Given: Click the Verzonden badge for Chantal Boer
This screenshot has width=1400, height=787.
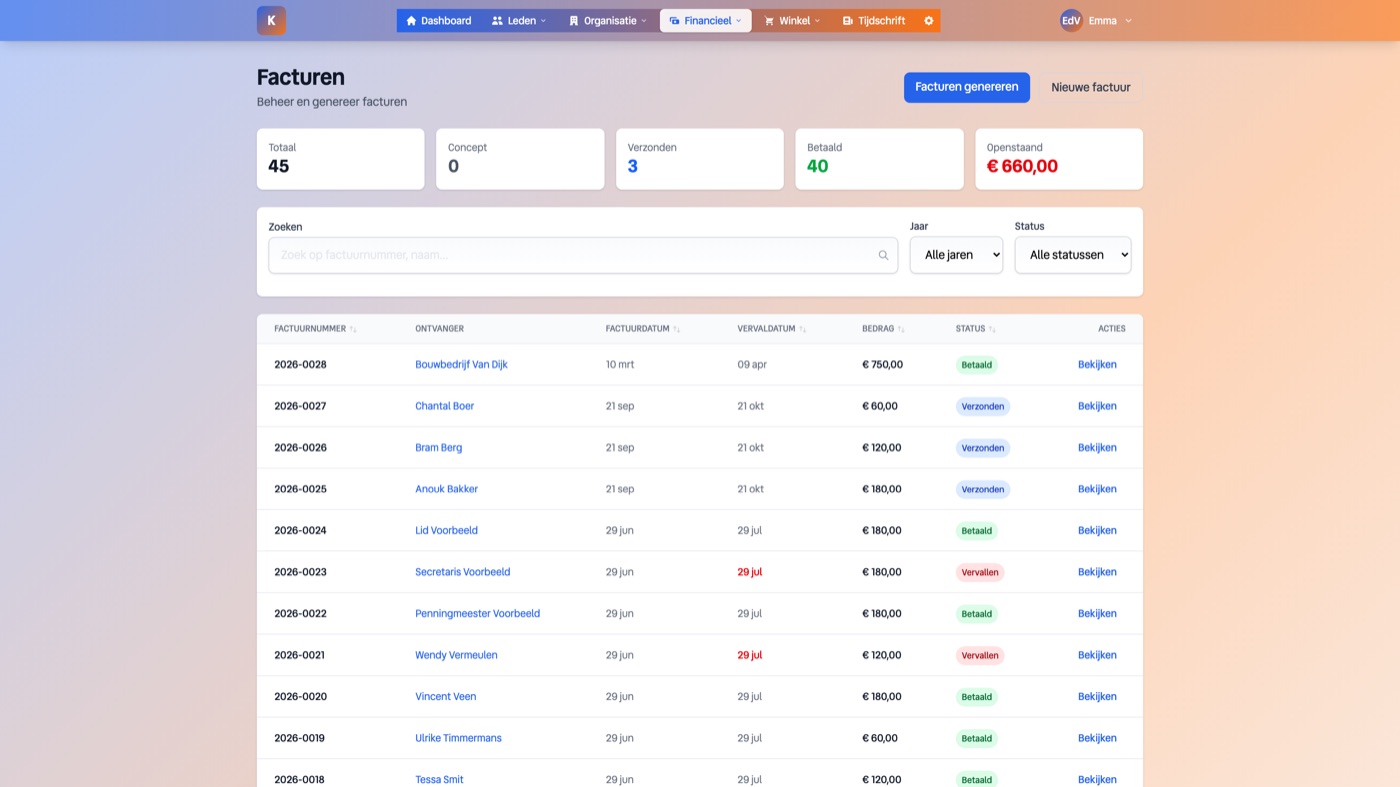Looking at the screenshot, I should pos(983,406).
